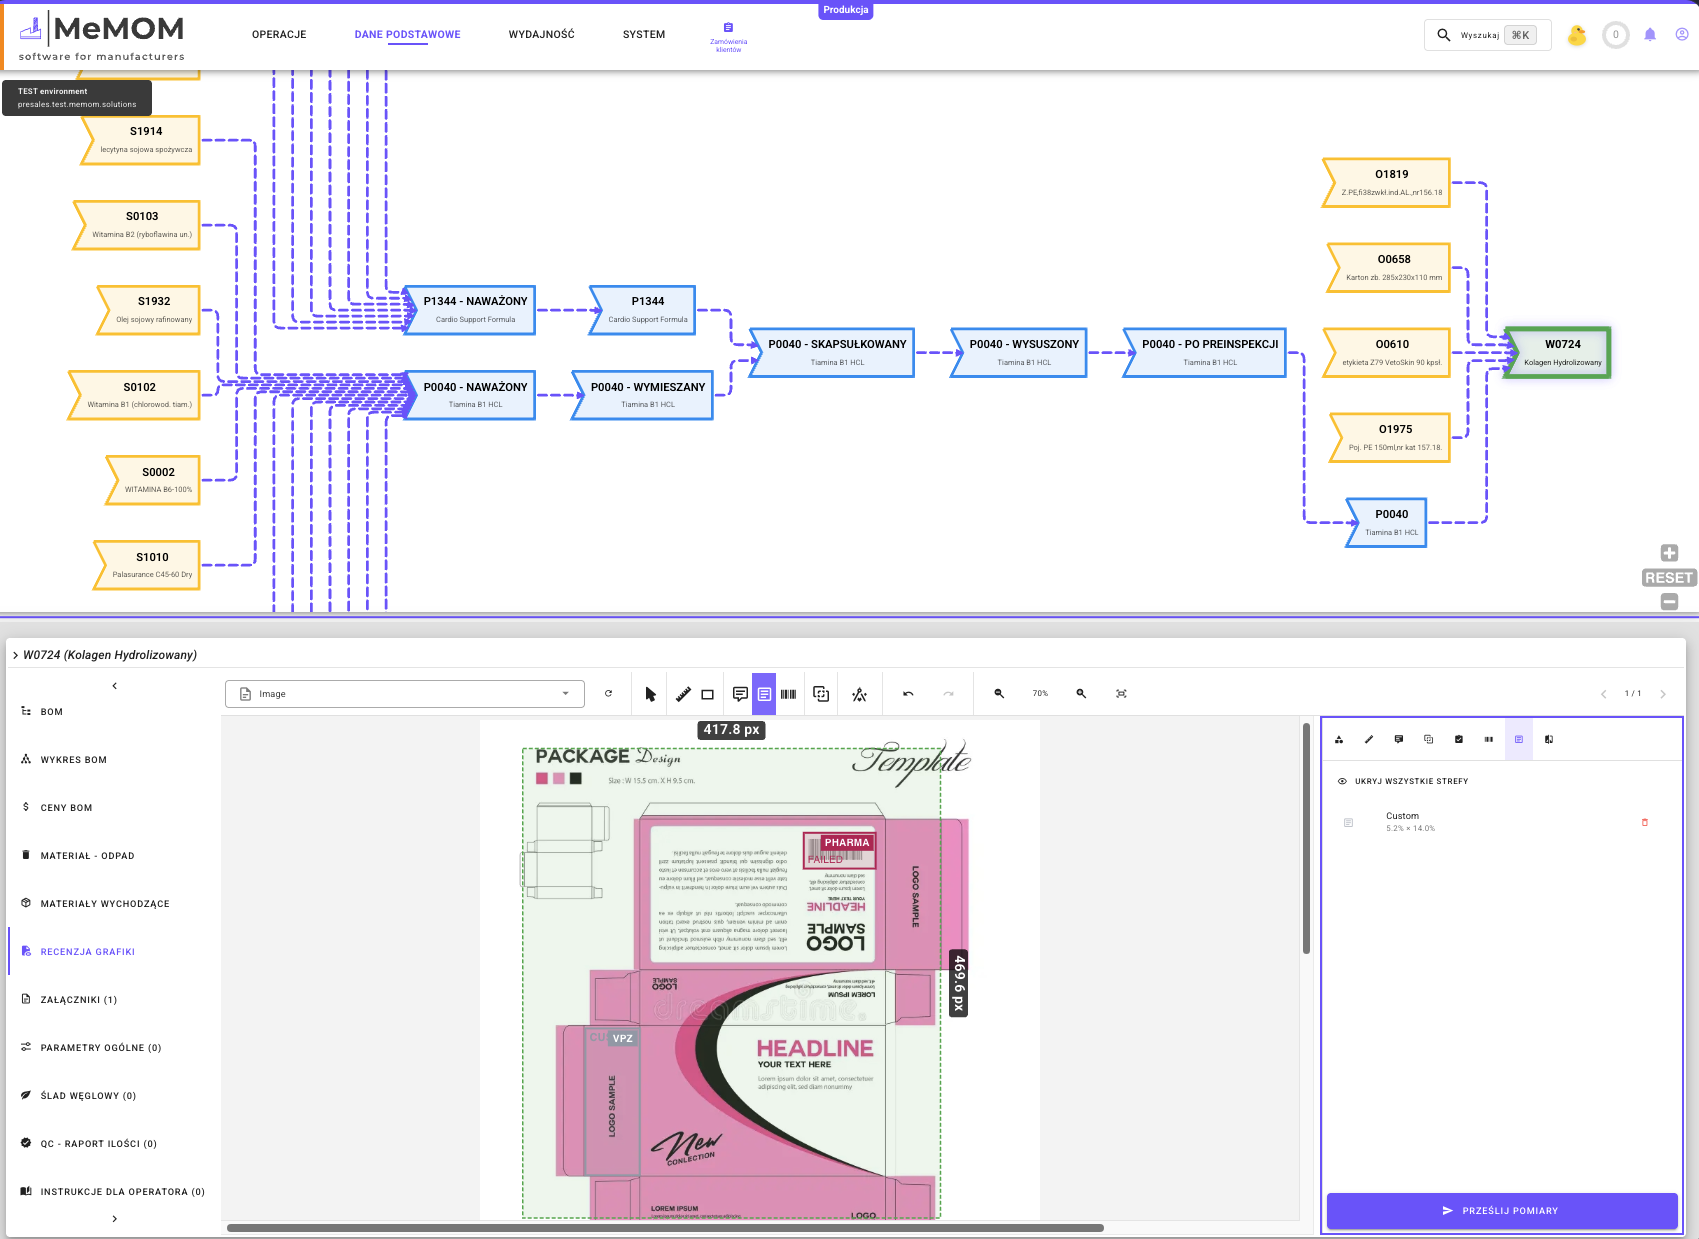Open the Image file dropdown

(405, 694)
